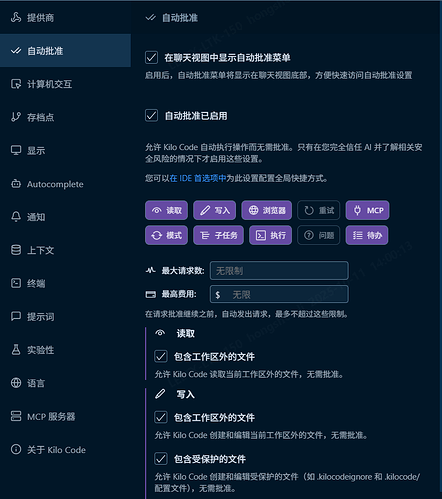Click the 计算机交互 cursor icon

(x=16, y=84)
